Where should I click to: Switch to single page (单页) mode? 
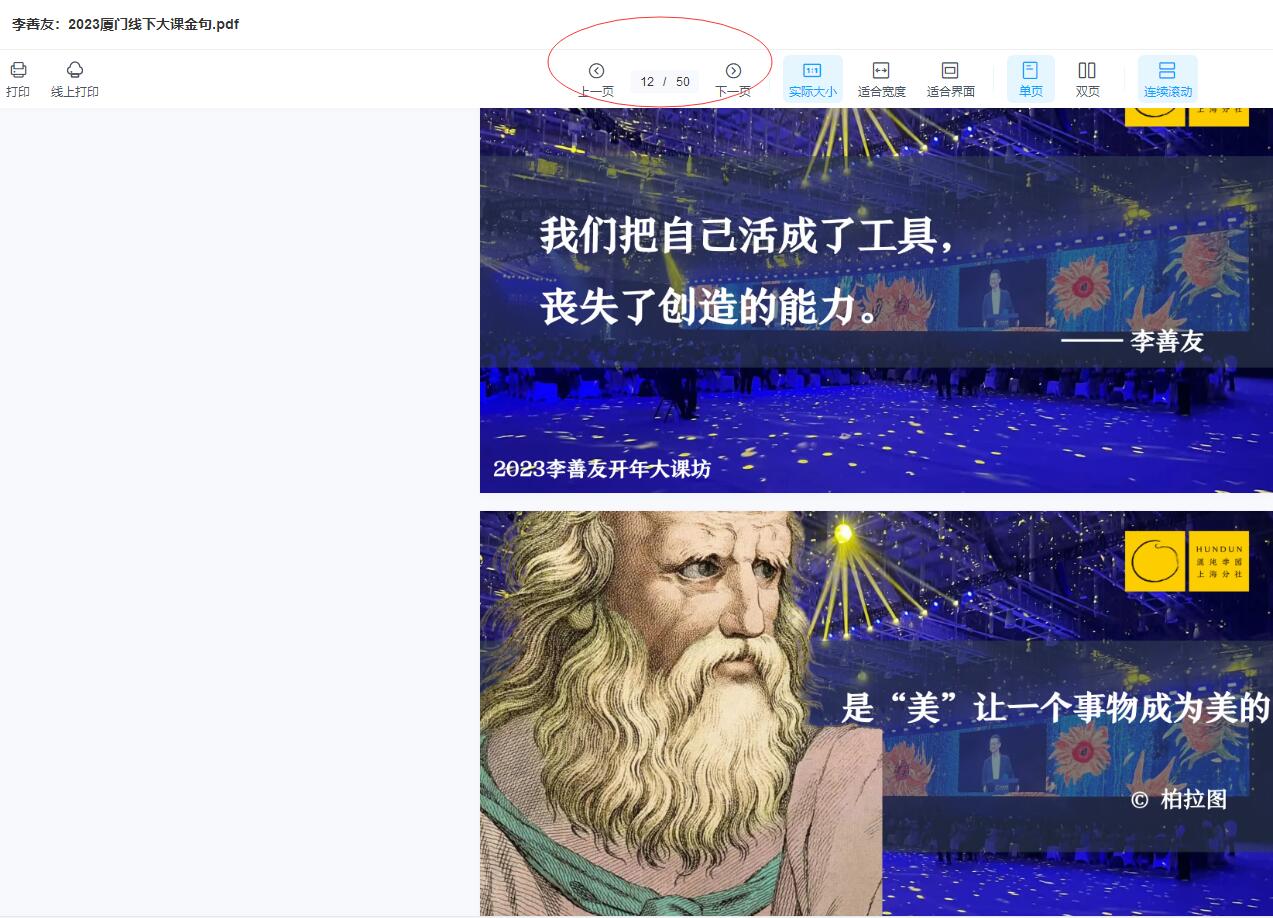[x=1030, y=79]
